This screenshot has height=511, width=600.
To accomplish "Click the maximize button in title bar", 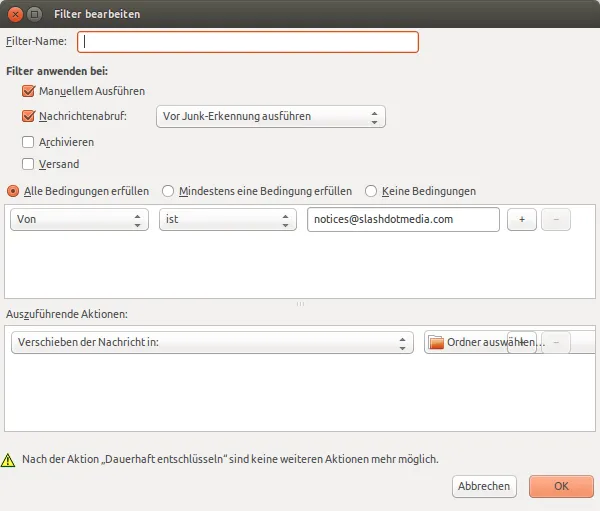I will 34,15.
